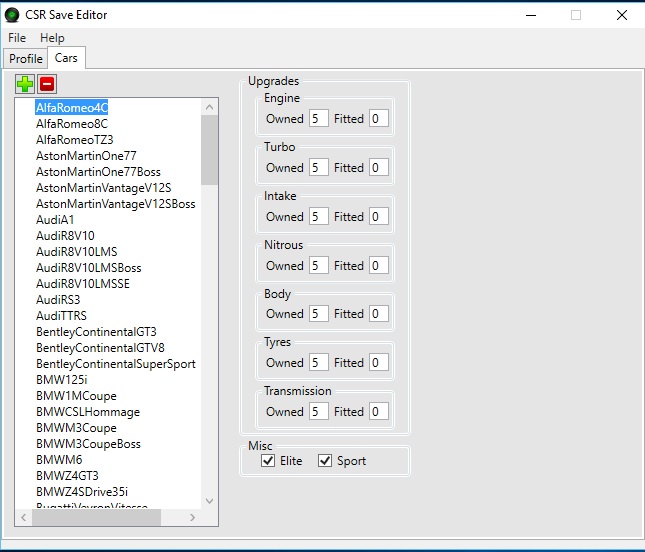The height and width of the screenshot is (552, 645).
Task: Select AudiRS3 from the list
Action: pos(58,300)
